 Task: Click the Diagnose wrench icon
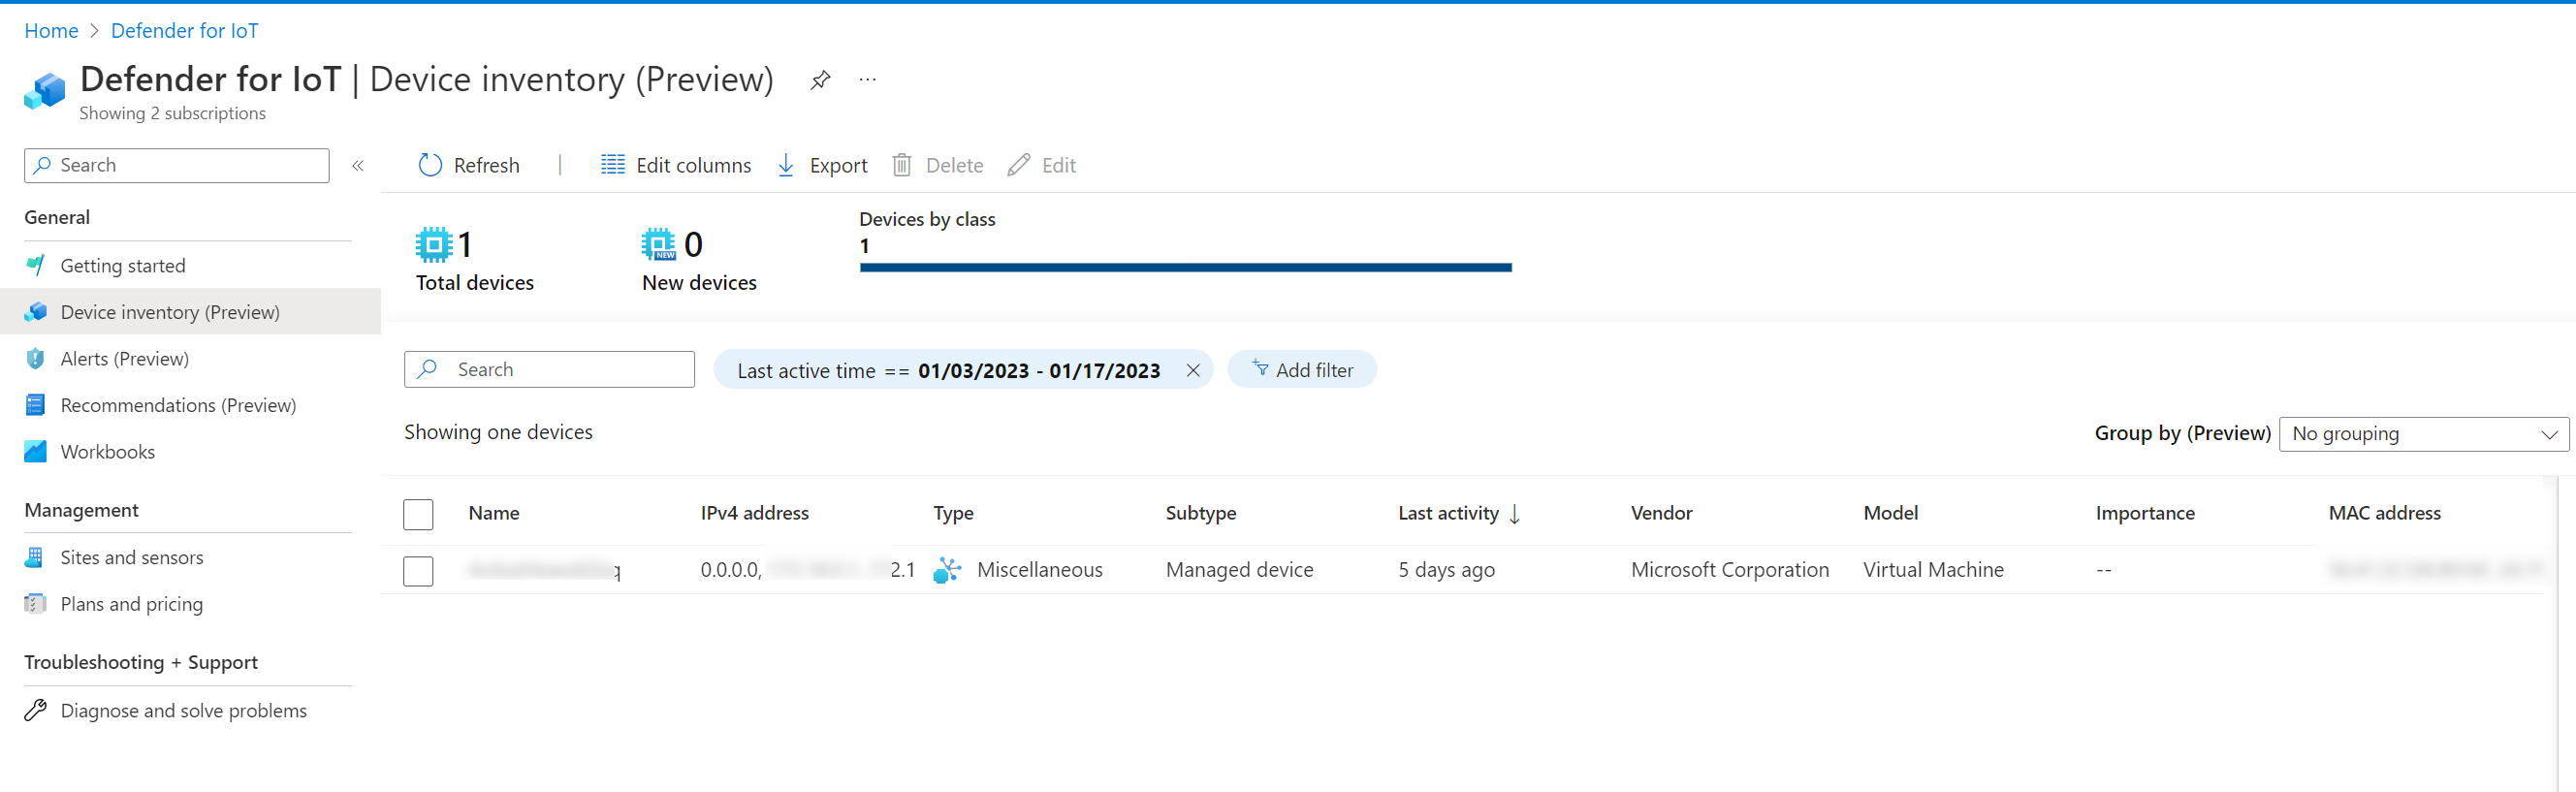tap(35, 710)
